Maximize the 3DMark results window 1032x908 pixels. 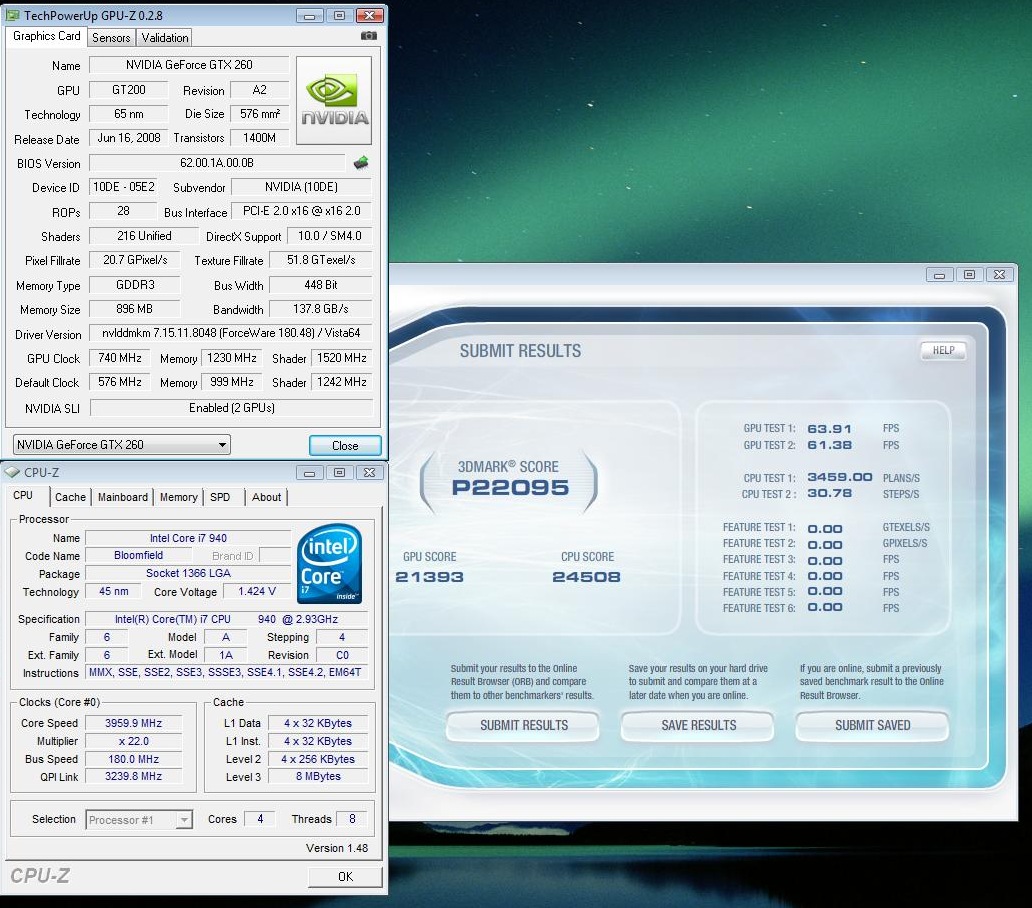click(x=969, y=274)
